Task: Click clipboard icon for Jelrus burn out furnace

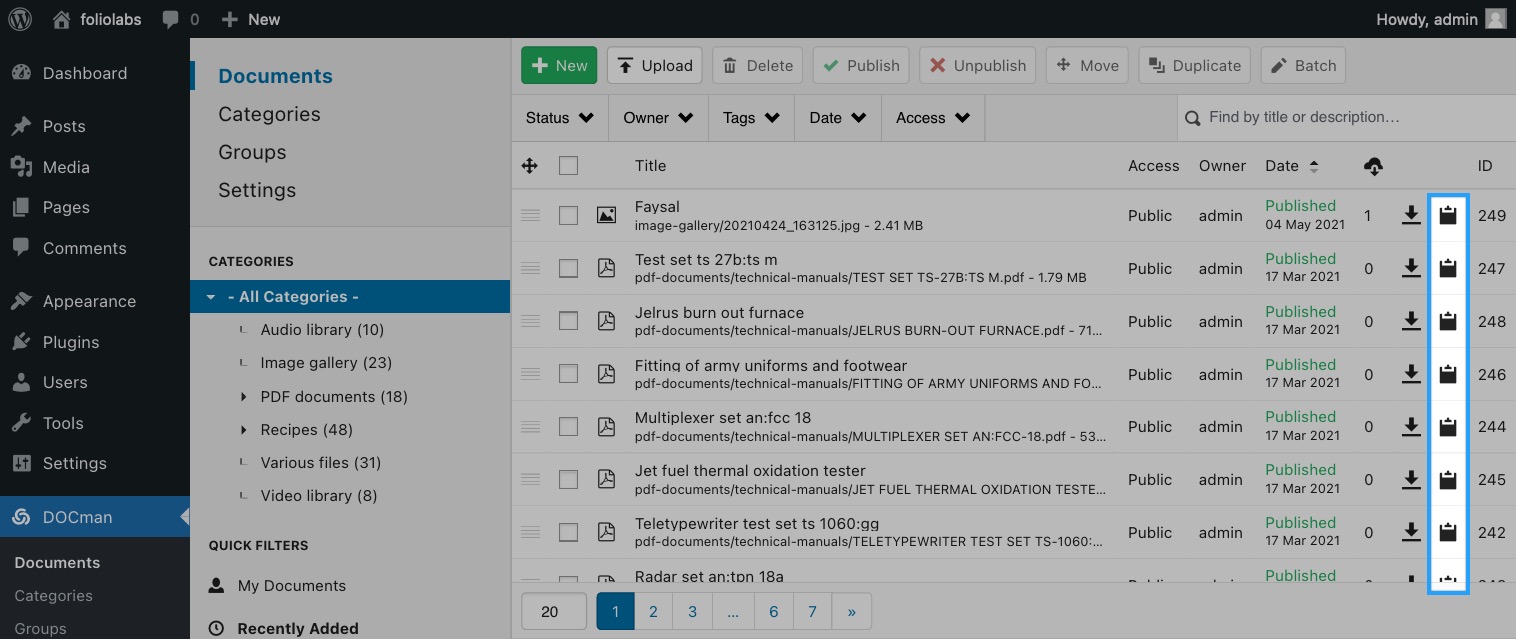Action: coord(1447,321)
